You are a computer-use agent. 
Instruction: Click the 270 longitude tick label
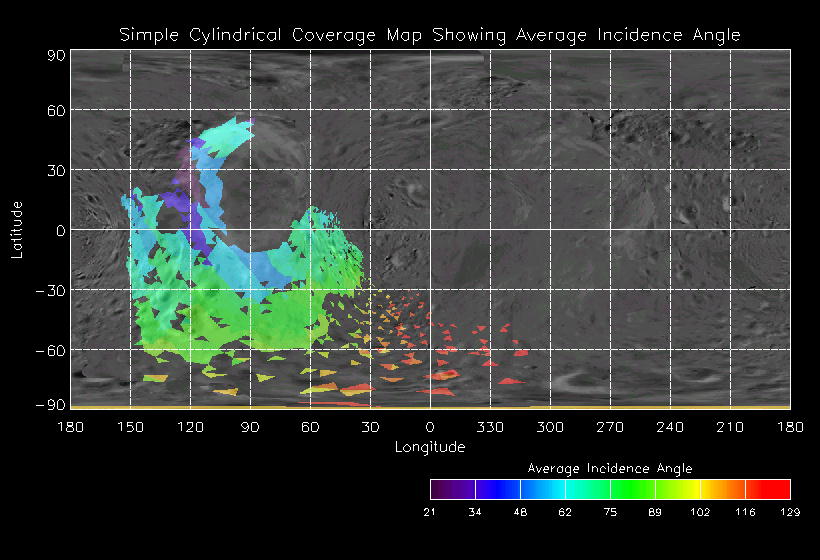click(x=610, y=428)
